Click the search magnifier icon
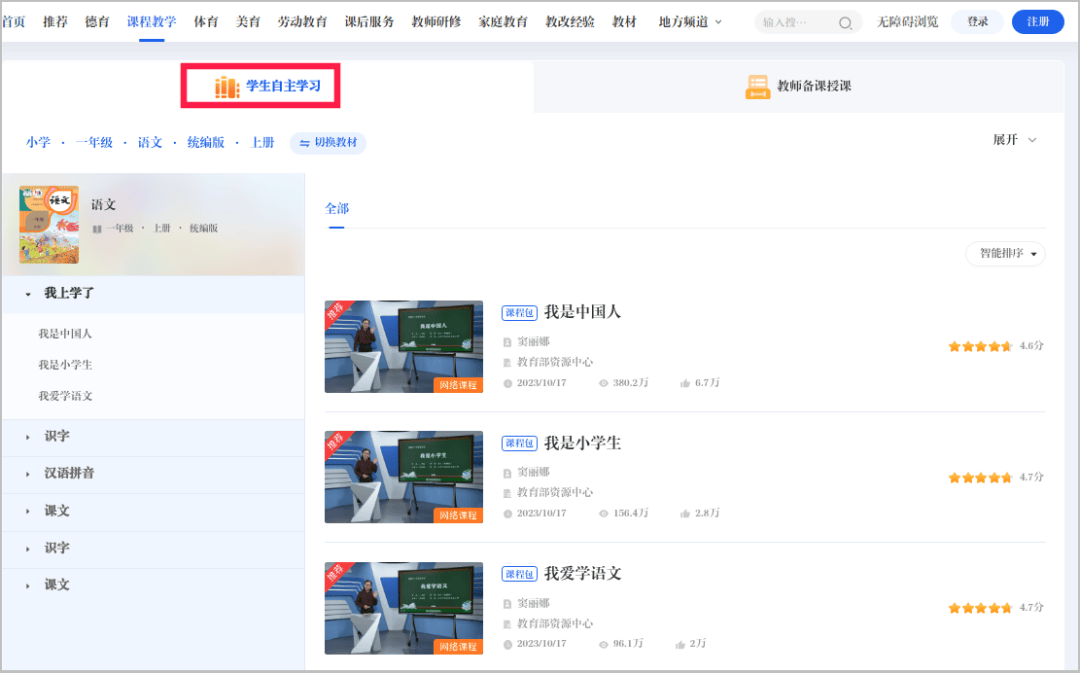The width and height of the screenshot is (1080, 674). [x=845, y=23]
